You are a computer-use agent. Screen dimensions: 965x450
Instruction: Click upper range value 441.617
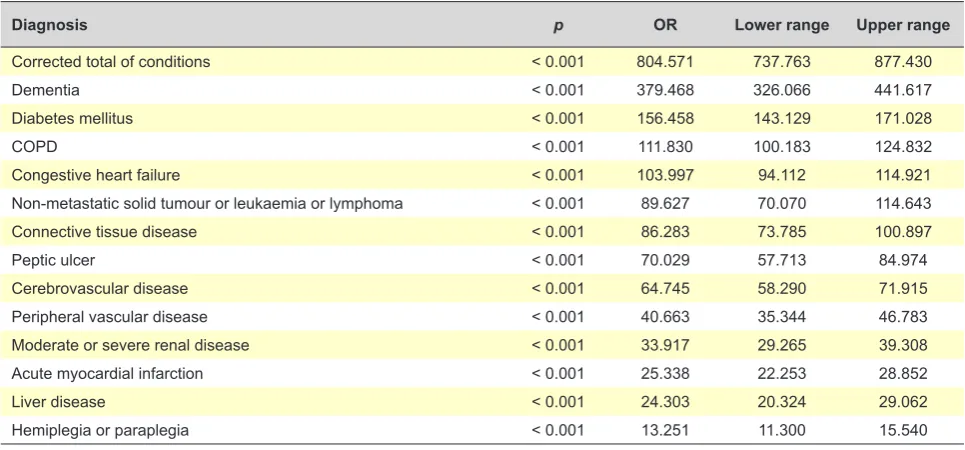pos(903,90)
